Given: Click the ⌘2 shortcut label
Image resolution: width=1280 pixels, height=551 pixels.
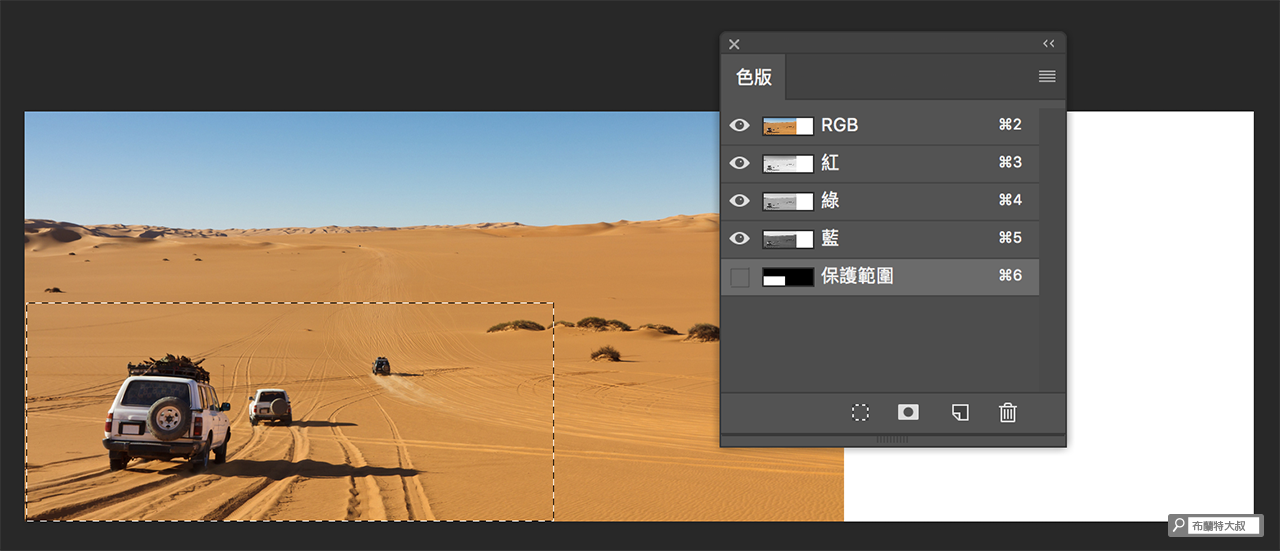Looking at the screenshot, I should pyautogui.click(x=1010, y=125).
